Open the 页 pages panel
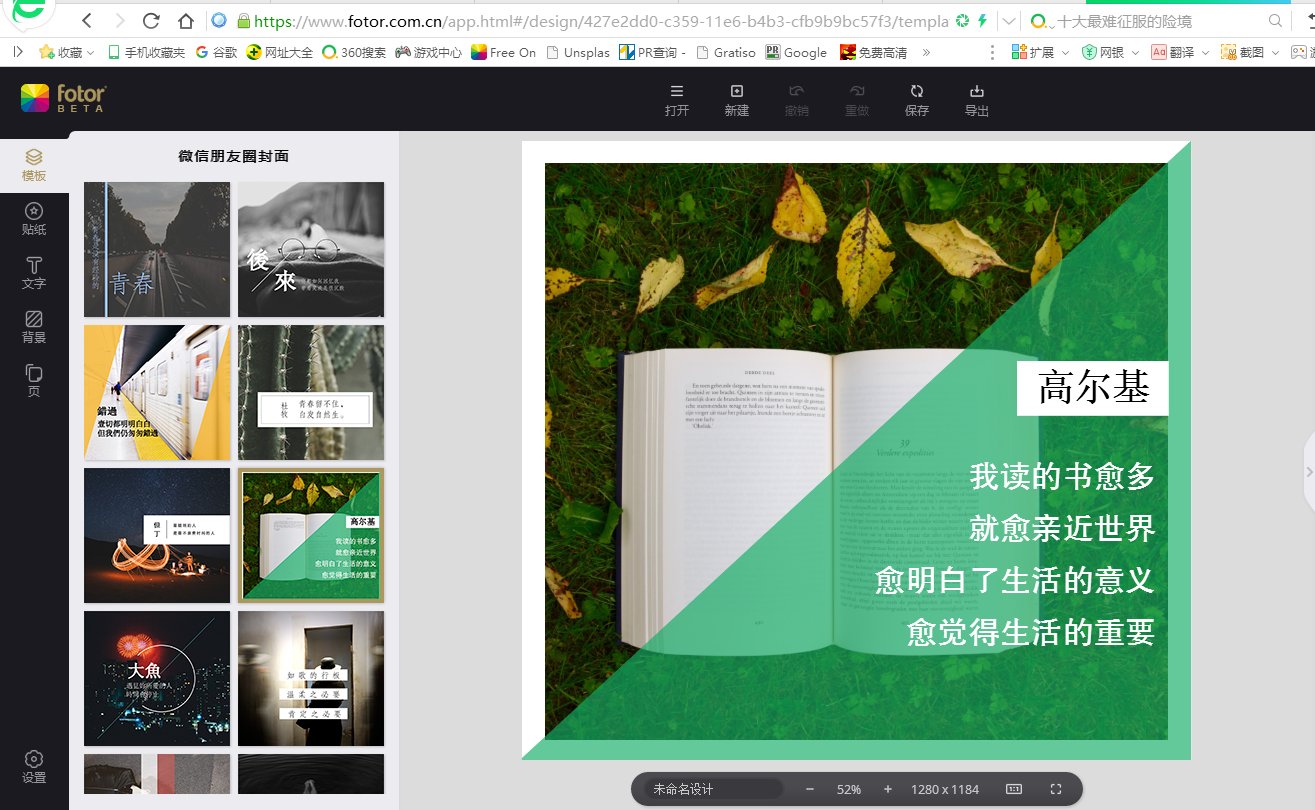Image resolution: width=1315 pixels, height=810 pixels. [x=34, y=381]
